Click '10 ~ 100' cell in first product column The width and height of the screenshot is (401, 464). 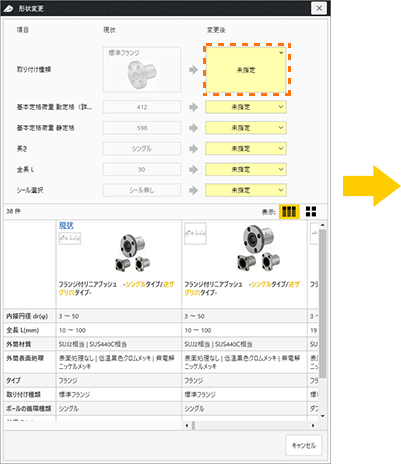119,330
